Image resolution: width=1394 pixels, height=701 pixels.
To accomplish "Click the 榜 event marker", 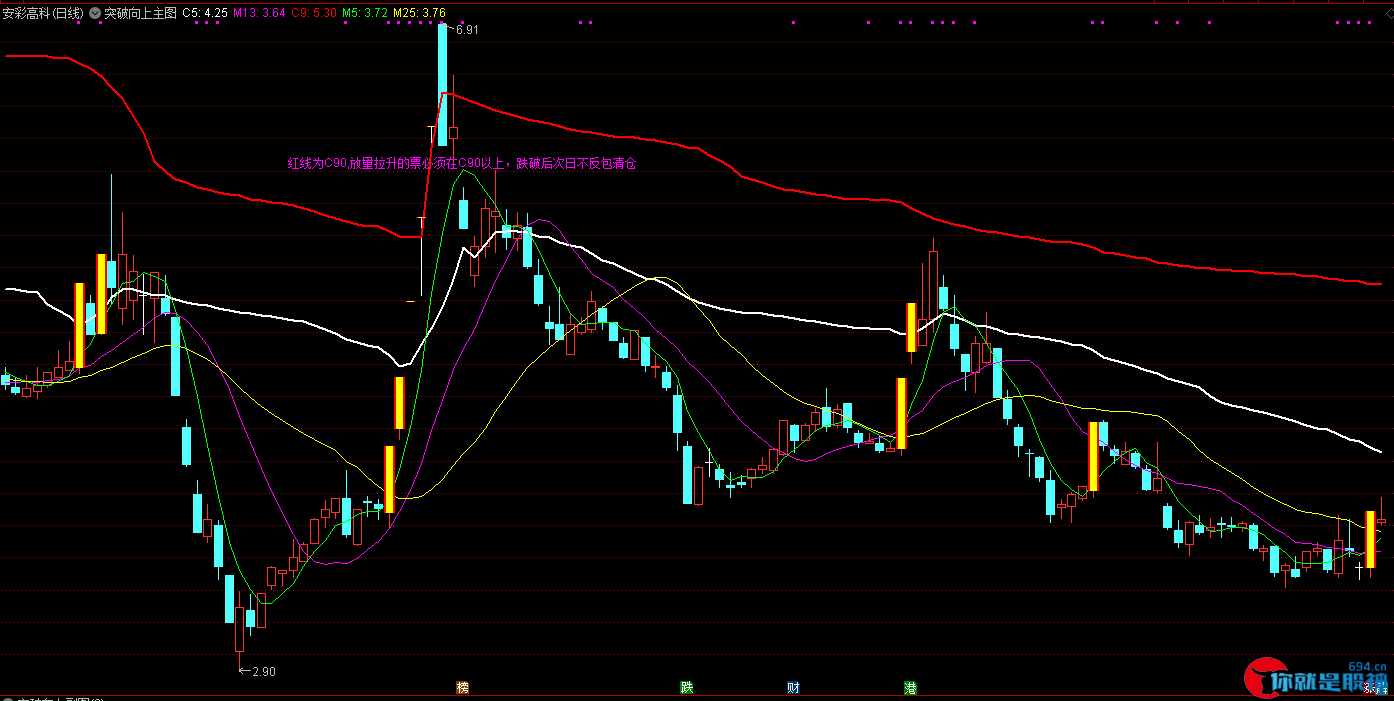I will (462, 688).
